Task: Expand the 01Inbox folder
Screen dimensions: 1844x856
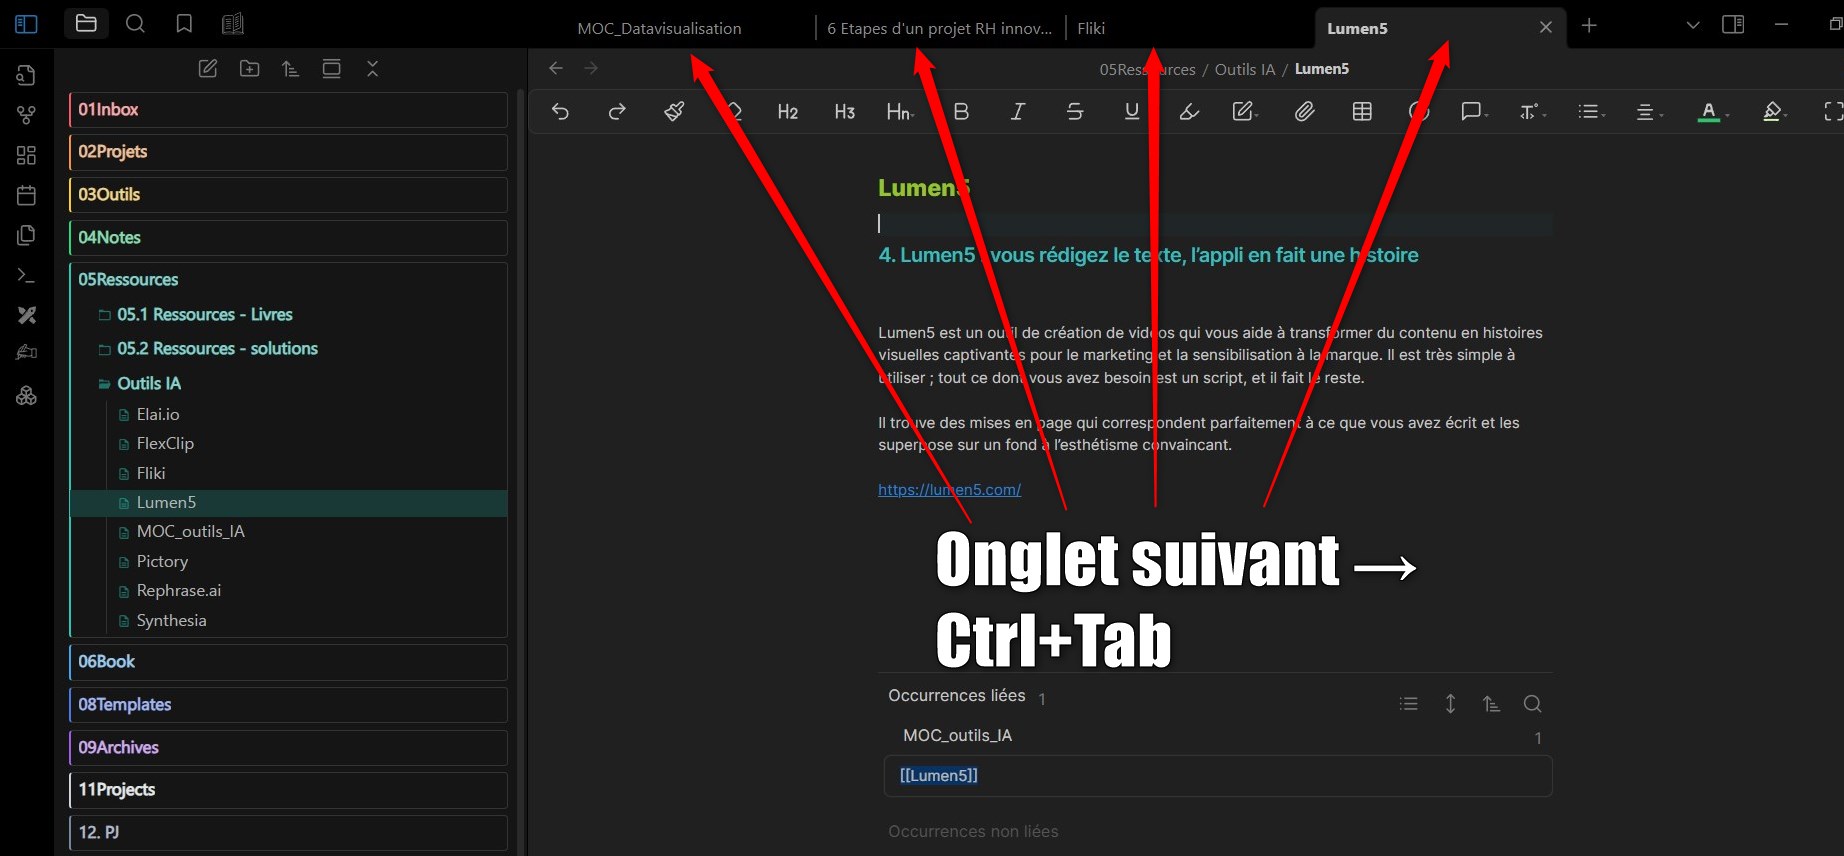Action: pyautogui.click(x=289, y=110)
